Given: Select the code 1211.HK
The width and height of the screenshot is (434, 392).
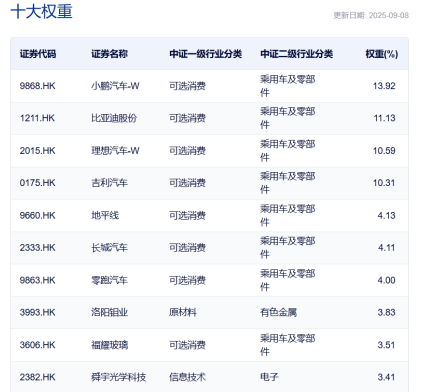Looking at the screenshot, I should [37, 118].
